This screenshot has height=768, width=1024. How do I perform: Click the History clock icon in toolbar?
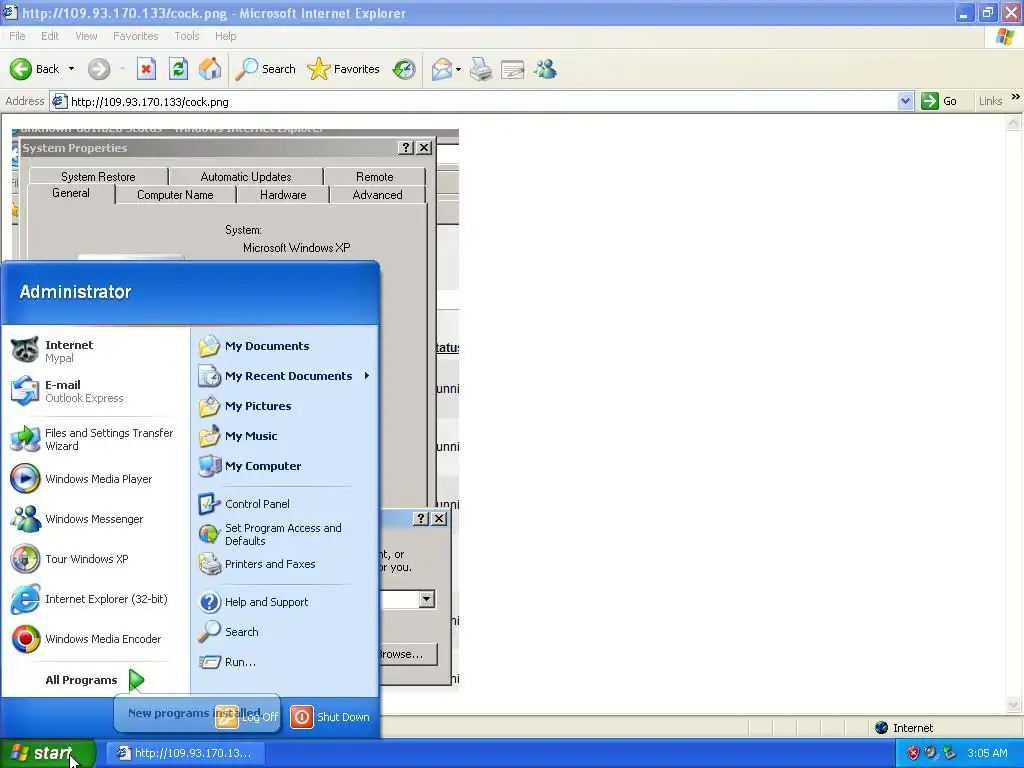pyautogui.click(x=404, y=69)
